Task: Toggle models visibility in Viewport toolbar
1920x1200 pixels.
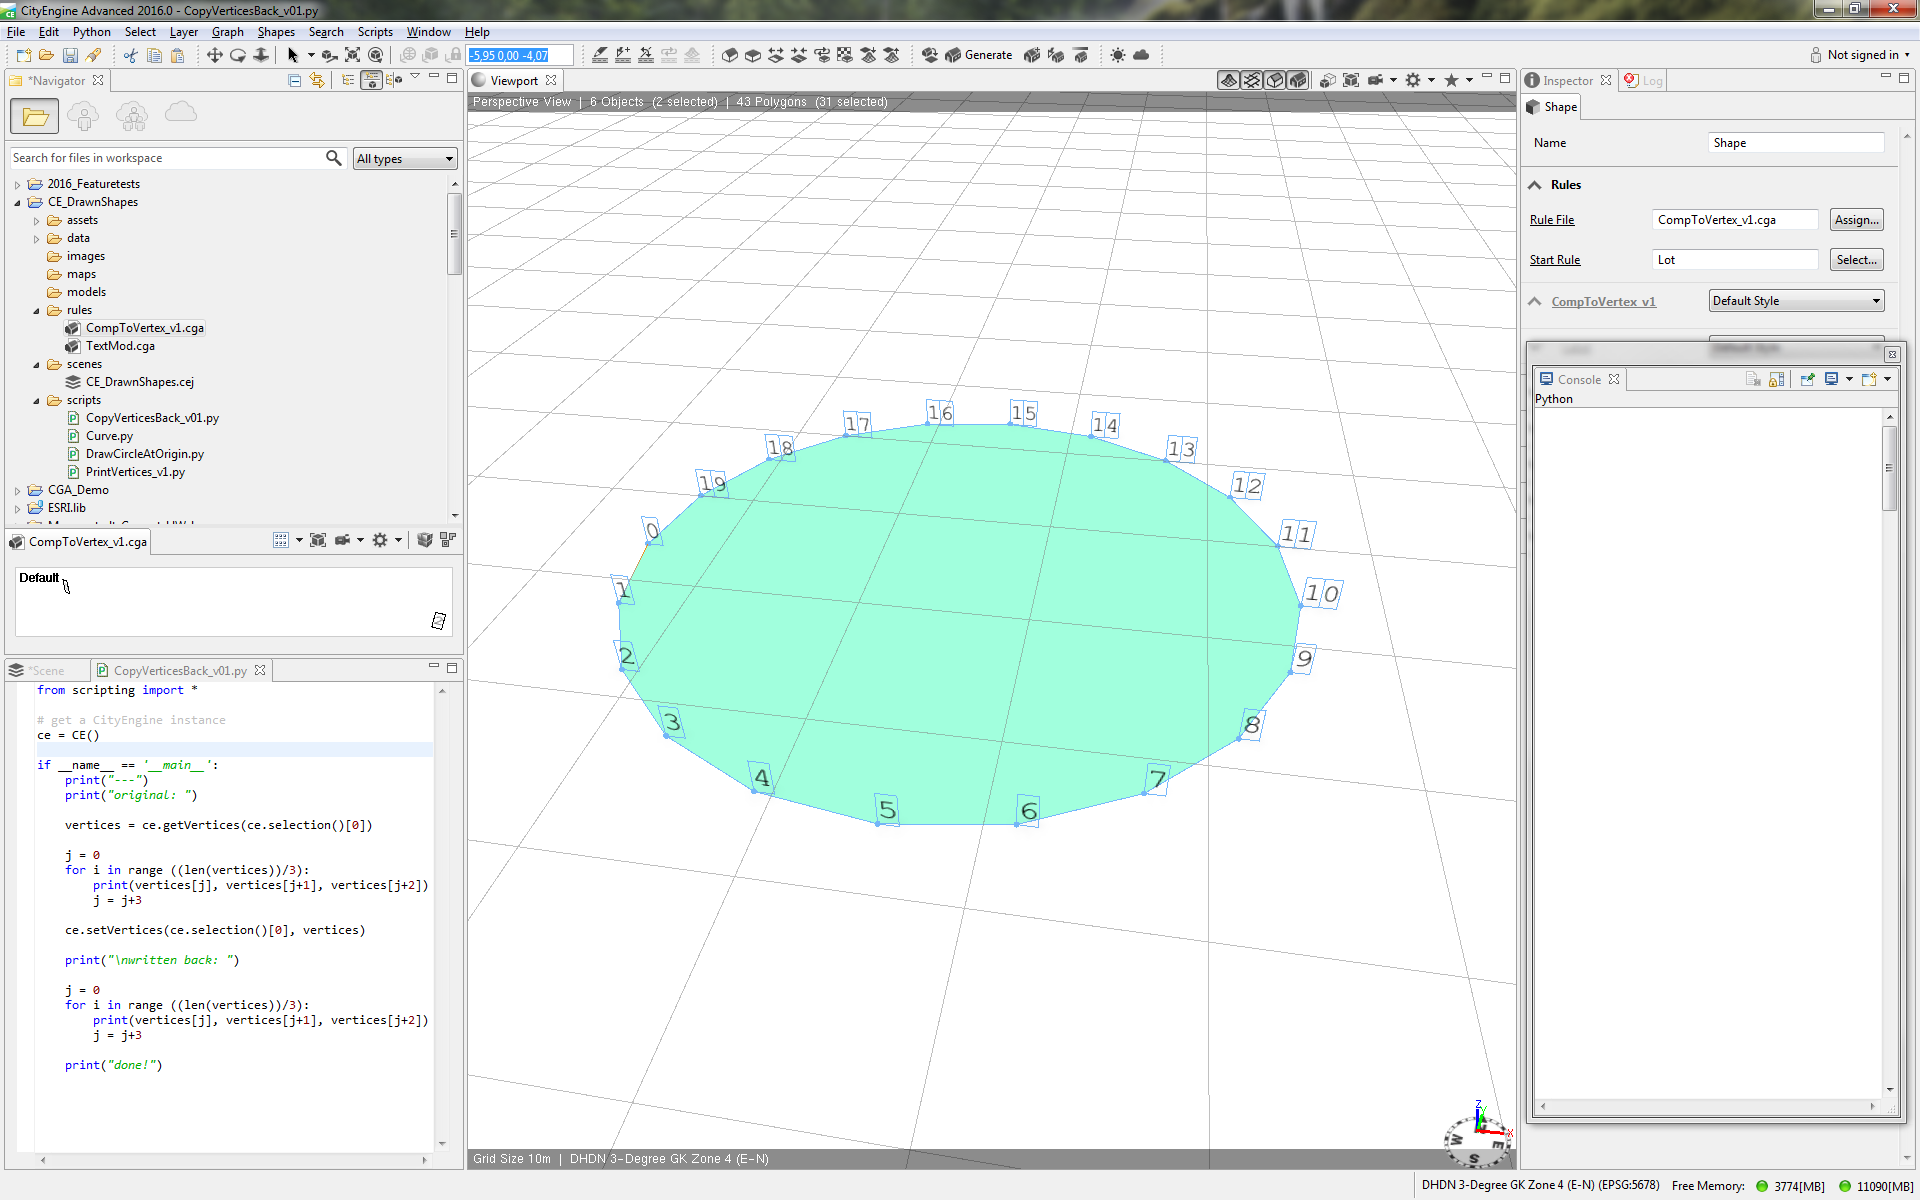Action: 1297,80
